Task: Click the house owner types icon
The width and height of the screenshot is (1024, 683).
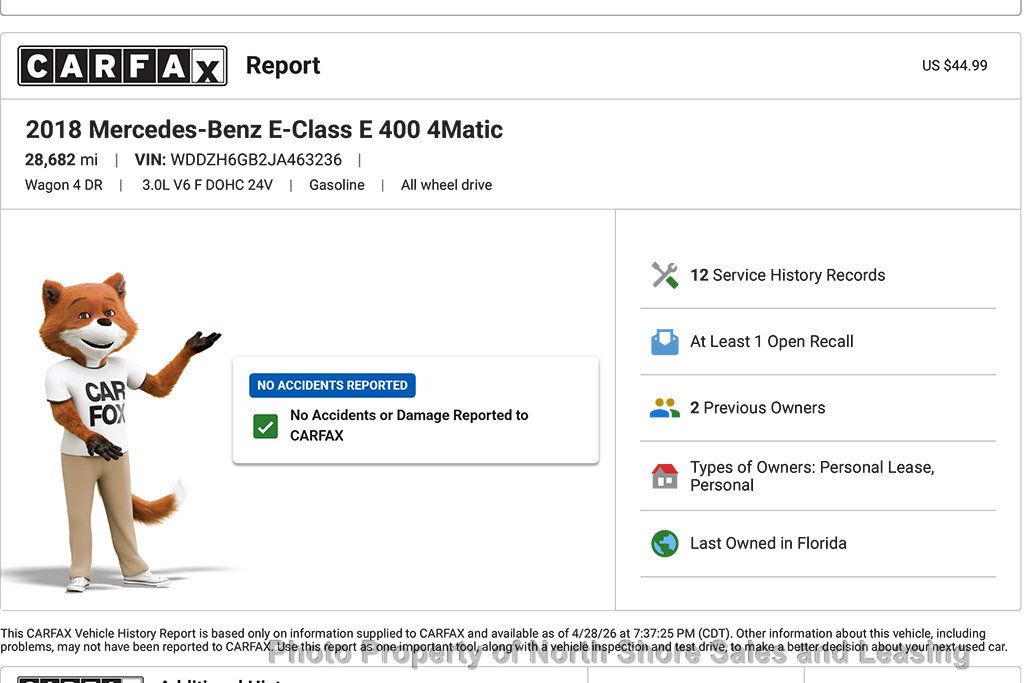Action: click(665, 476)
